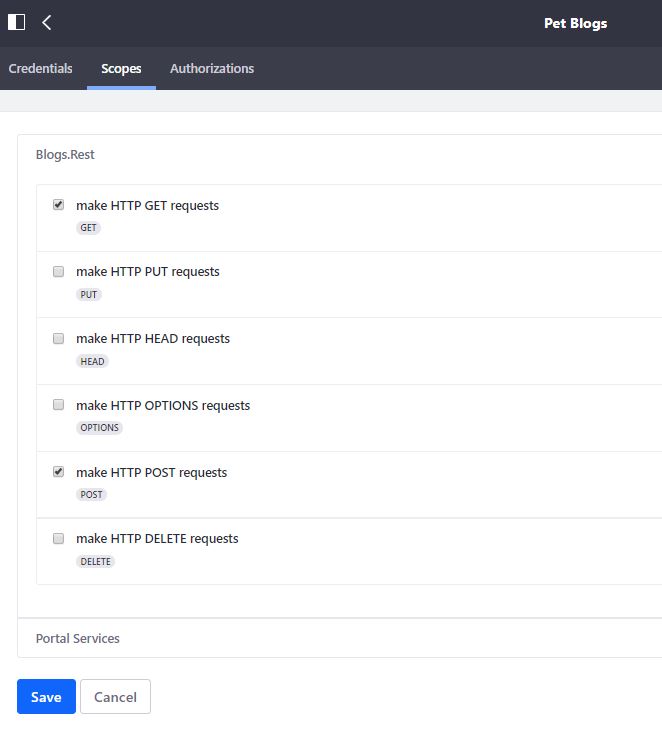The width and height of the screenshot is (662, 729).
Task: Click the GET badge label
Action: (89, 228)
